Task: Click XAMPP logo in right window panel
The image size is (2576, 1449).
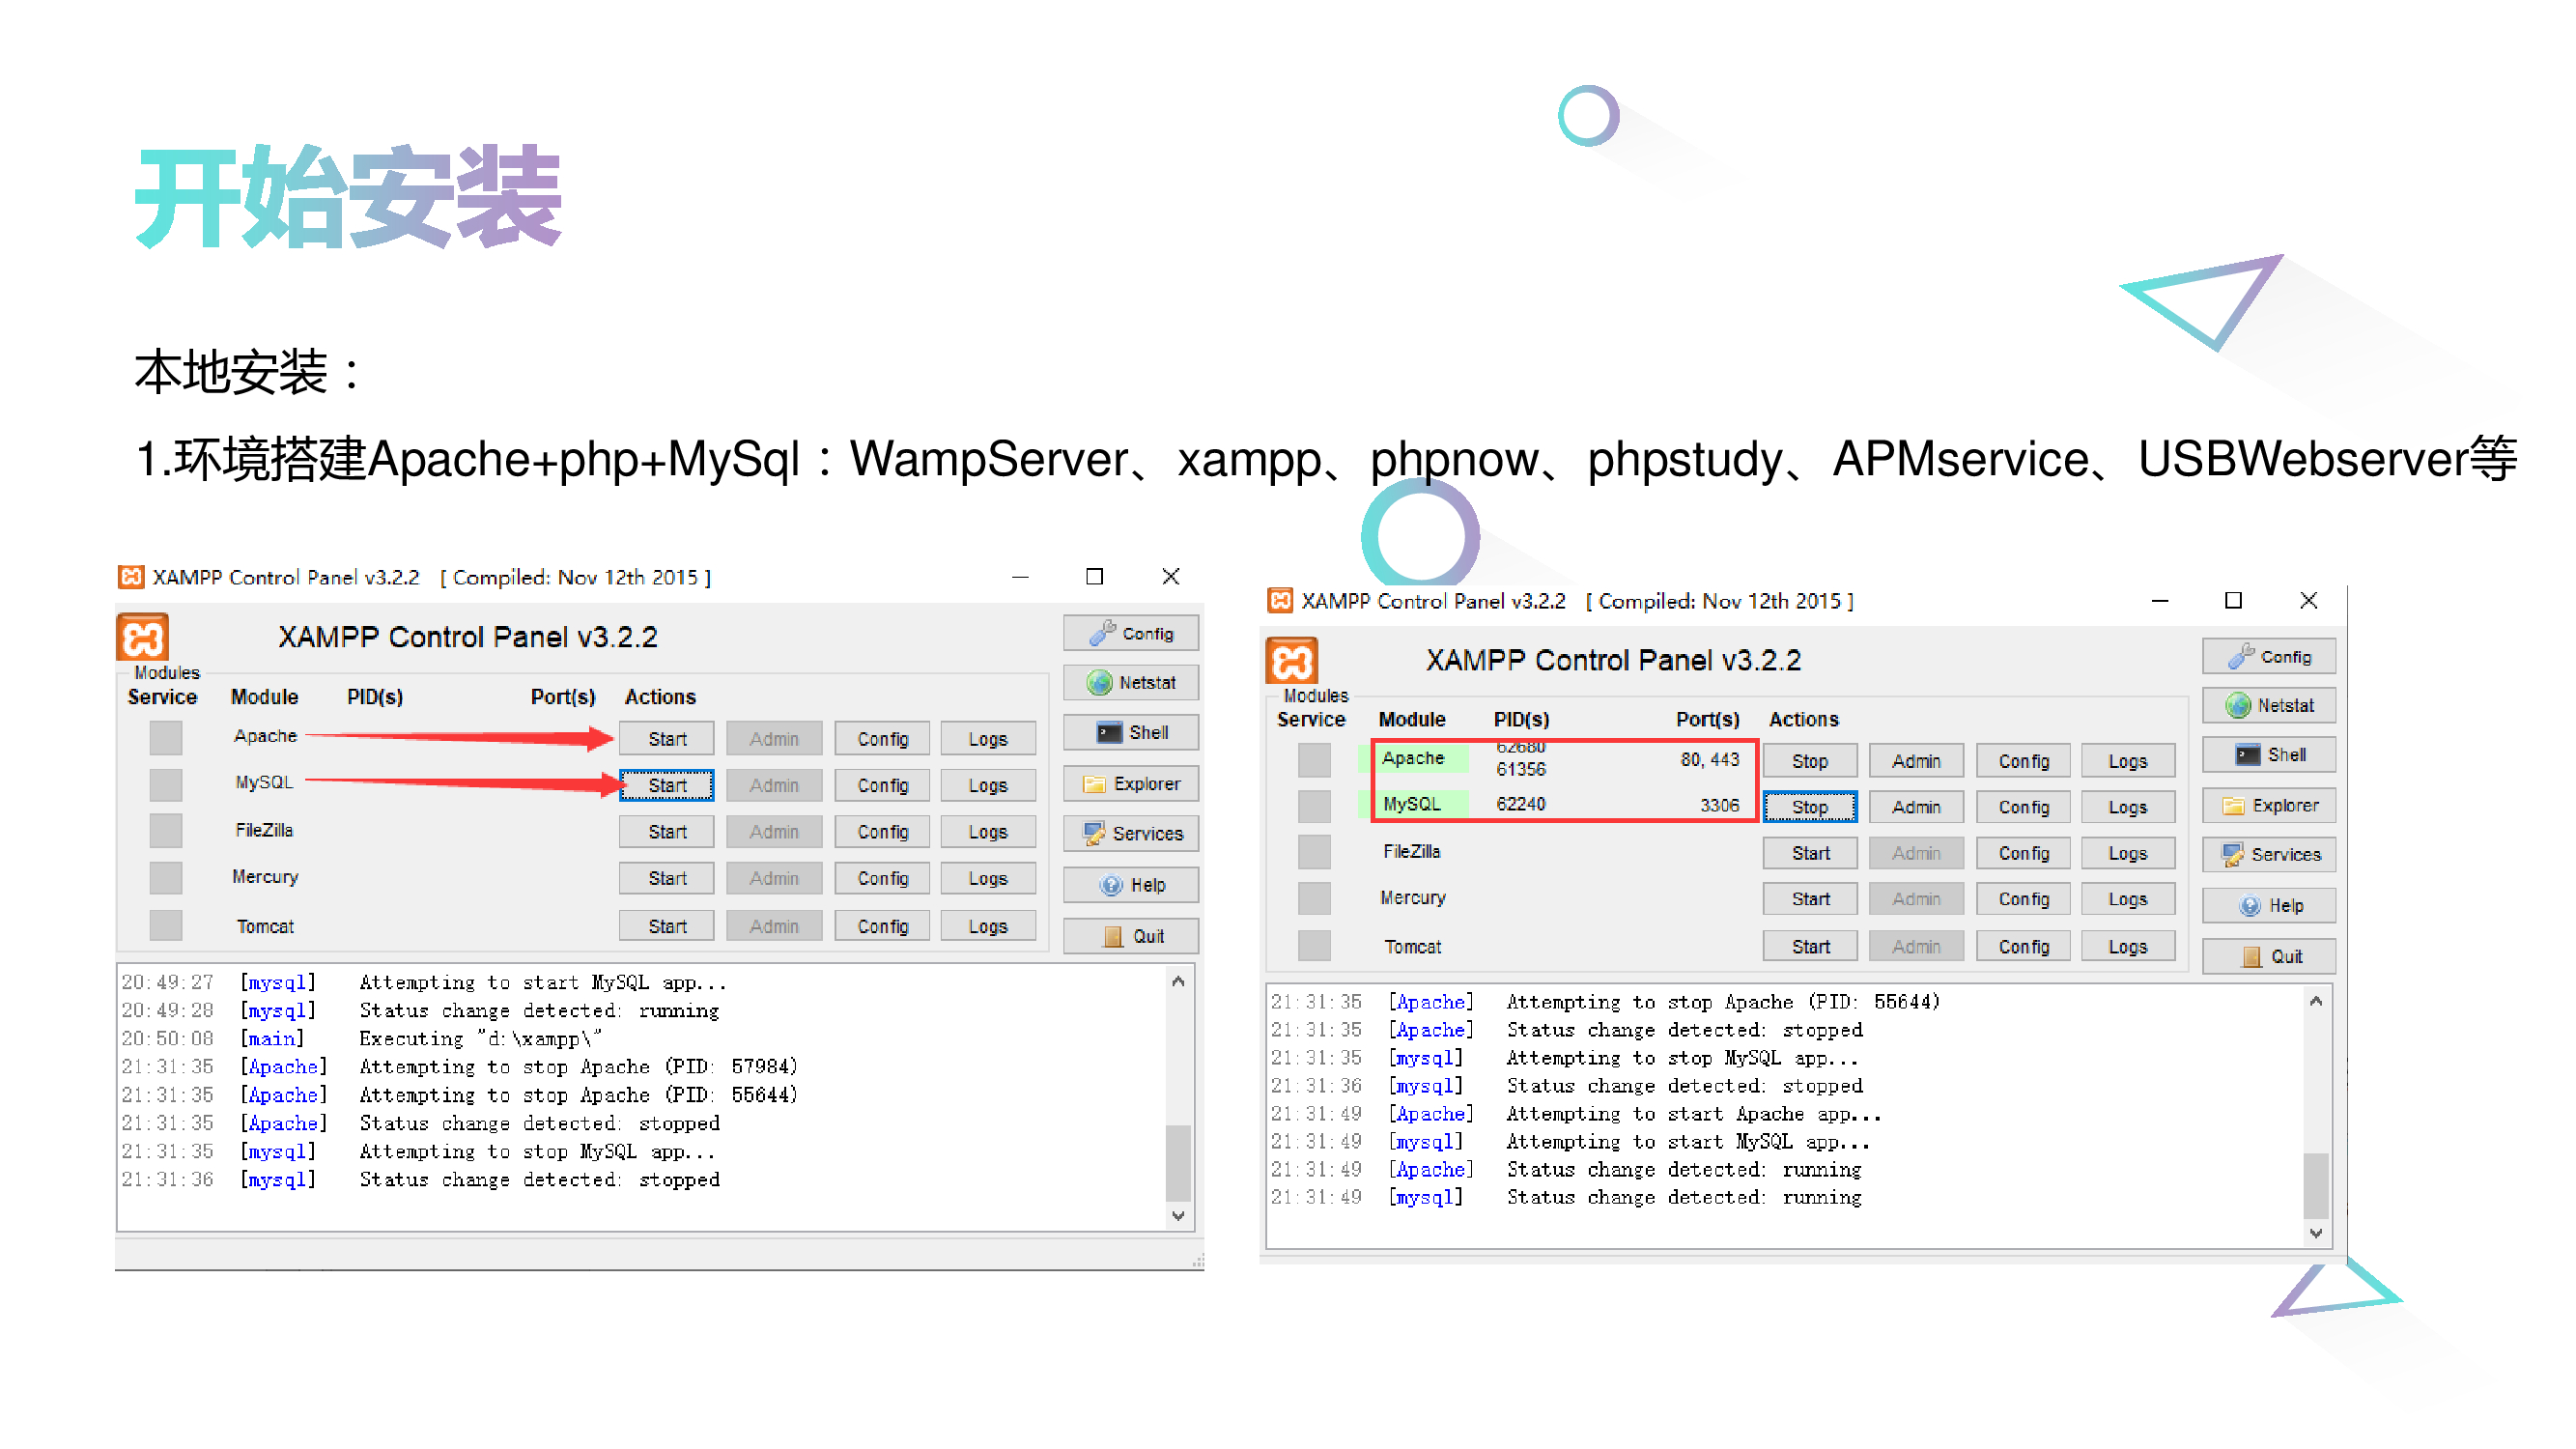Action: click(1292, 661)
